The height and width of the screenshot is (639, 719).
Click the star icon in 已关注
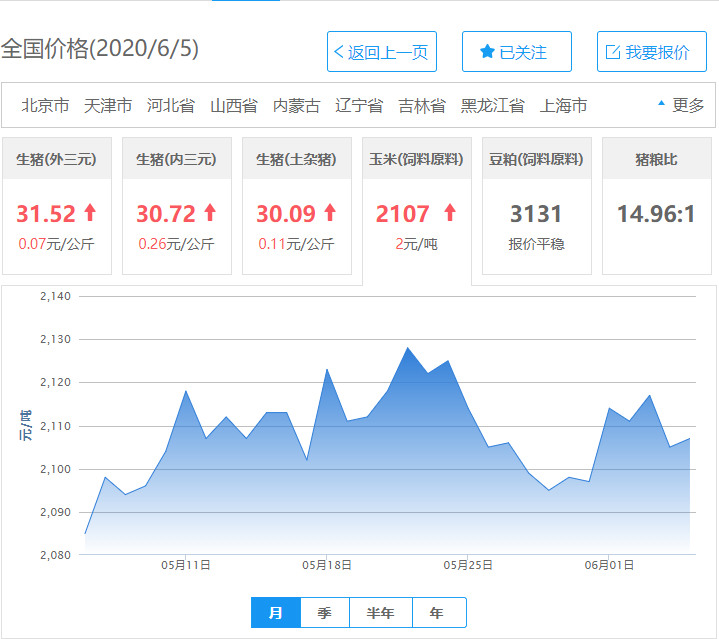(x=487, y=52)
